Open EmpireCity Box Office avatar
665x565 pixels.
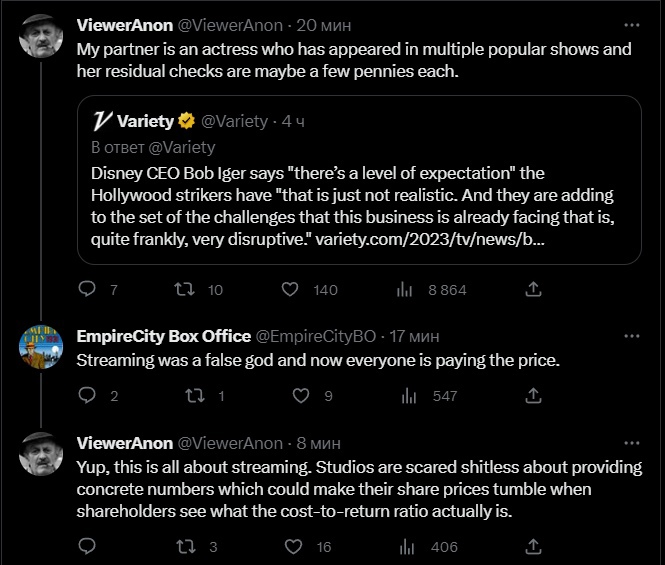pos(41,347)
